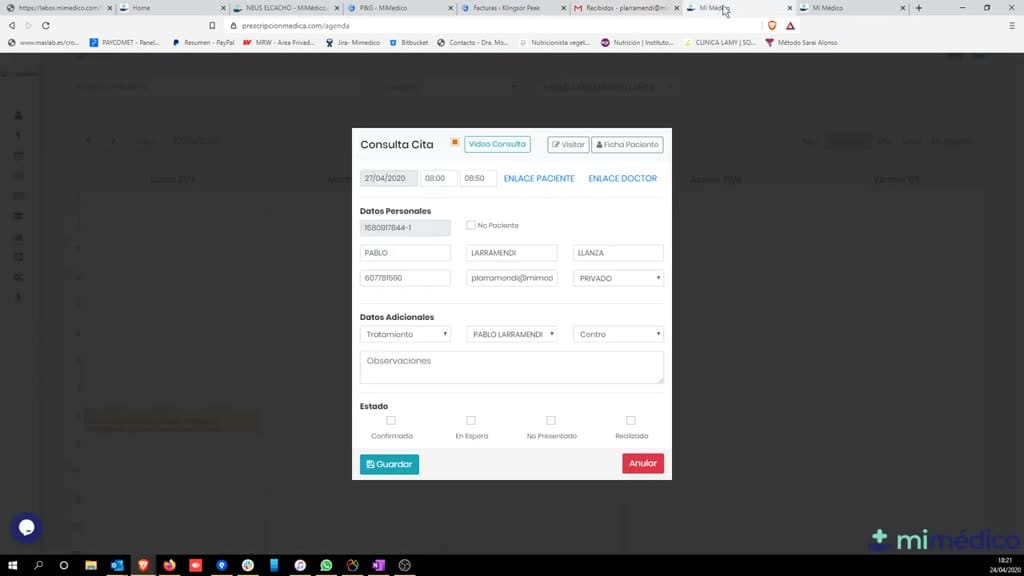Open Firefox from the taskbar
The height and width of the screenshot is (576, 1024).
[x=169, y=565]
